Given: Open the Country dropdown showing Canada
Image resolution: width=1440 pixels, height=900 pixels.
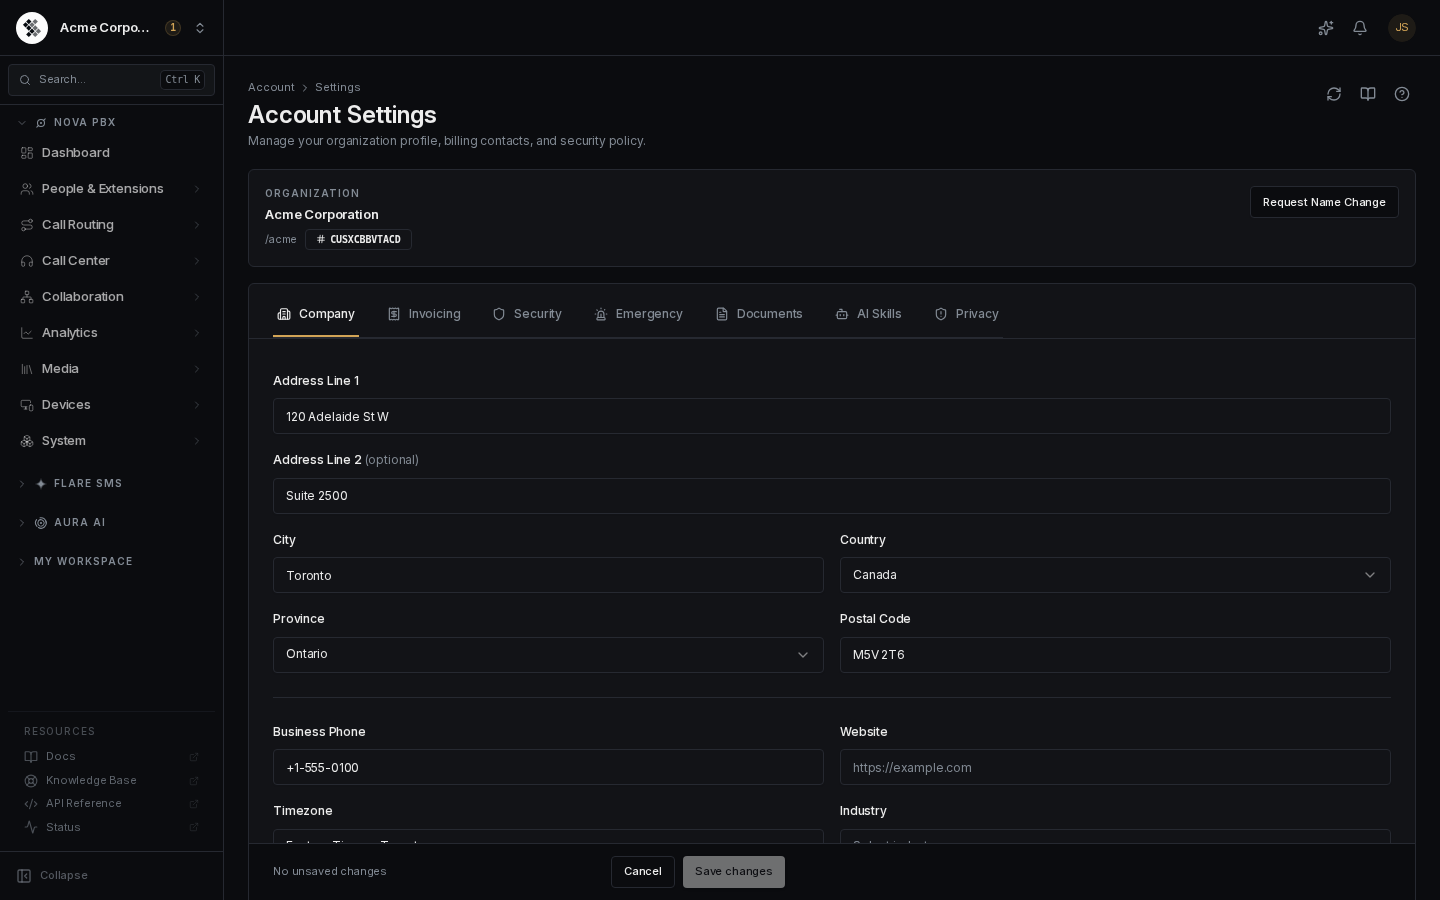Looking at the screenshot, I should (x=1115, y=575).
